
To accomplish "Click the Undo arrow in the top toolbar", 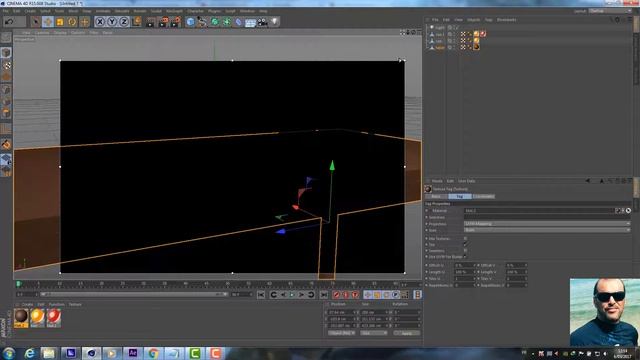I will point(9,22).
